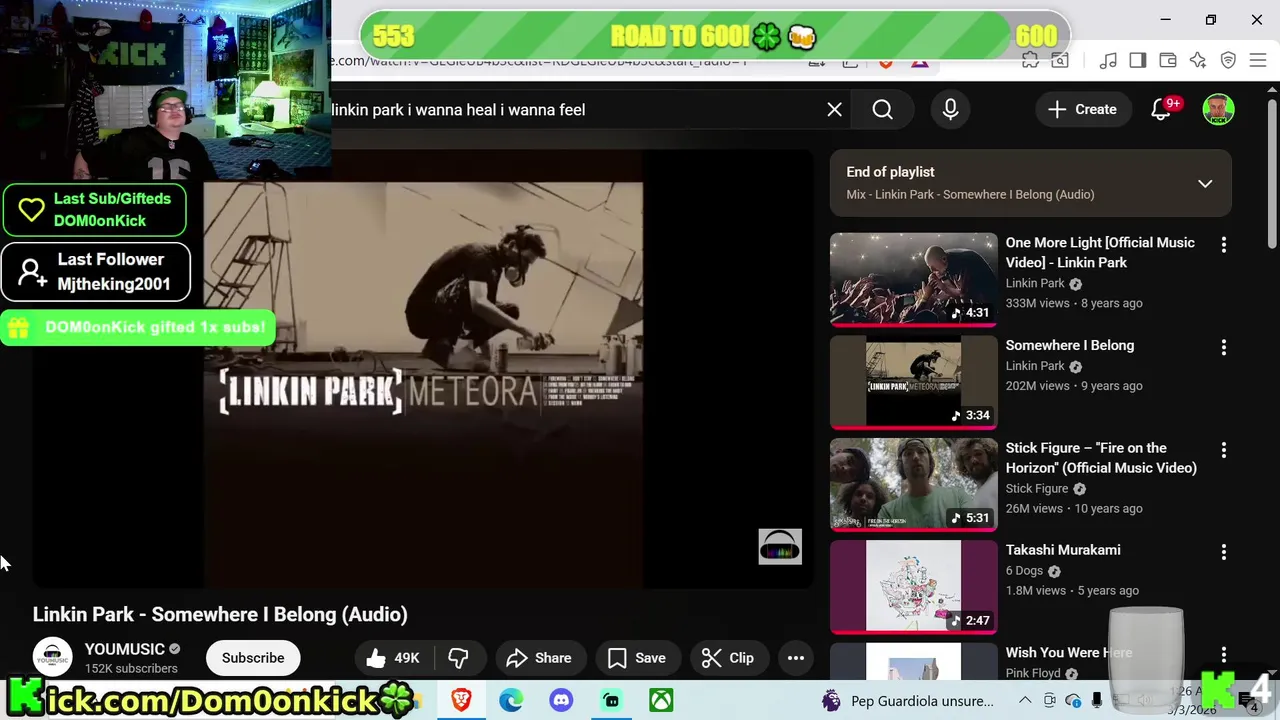Open Stick Figure Fire on the Horizon thumbnail
The width and height of the screenshot is (1280, 720).
click(913, 485)
